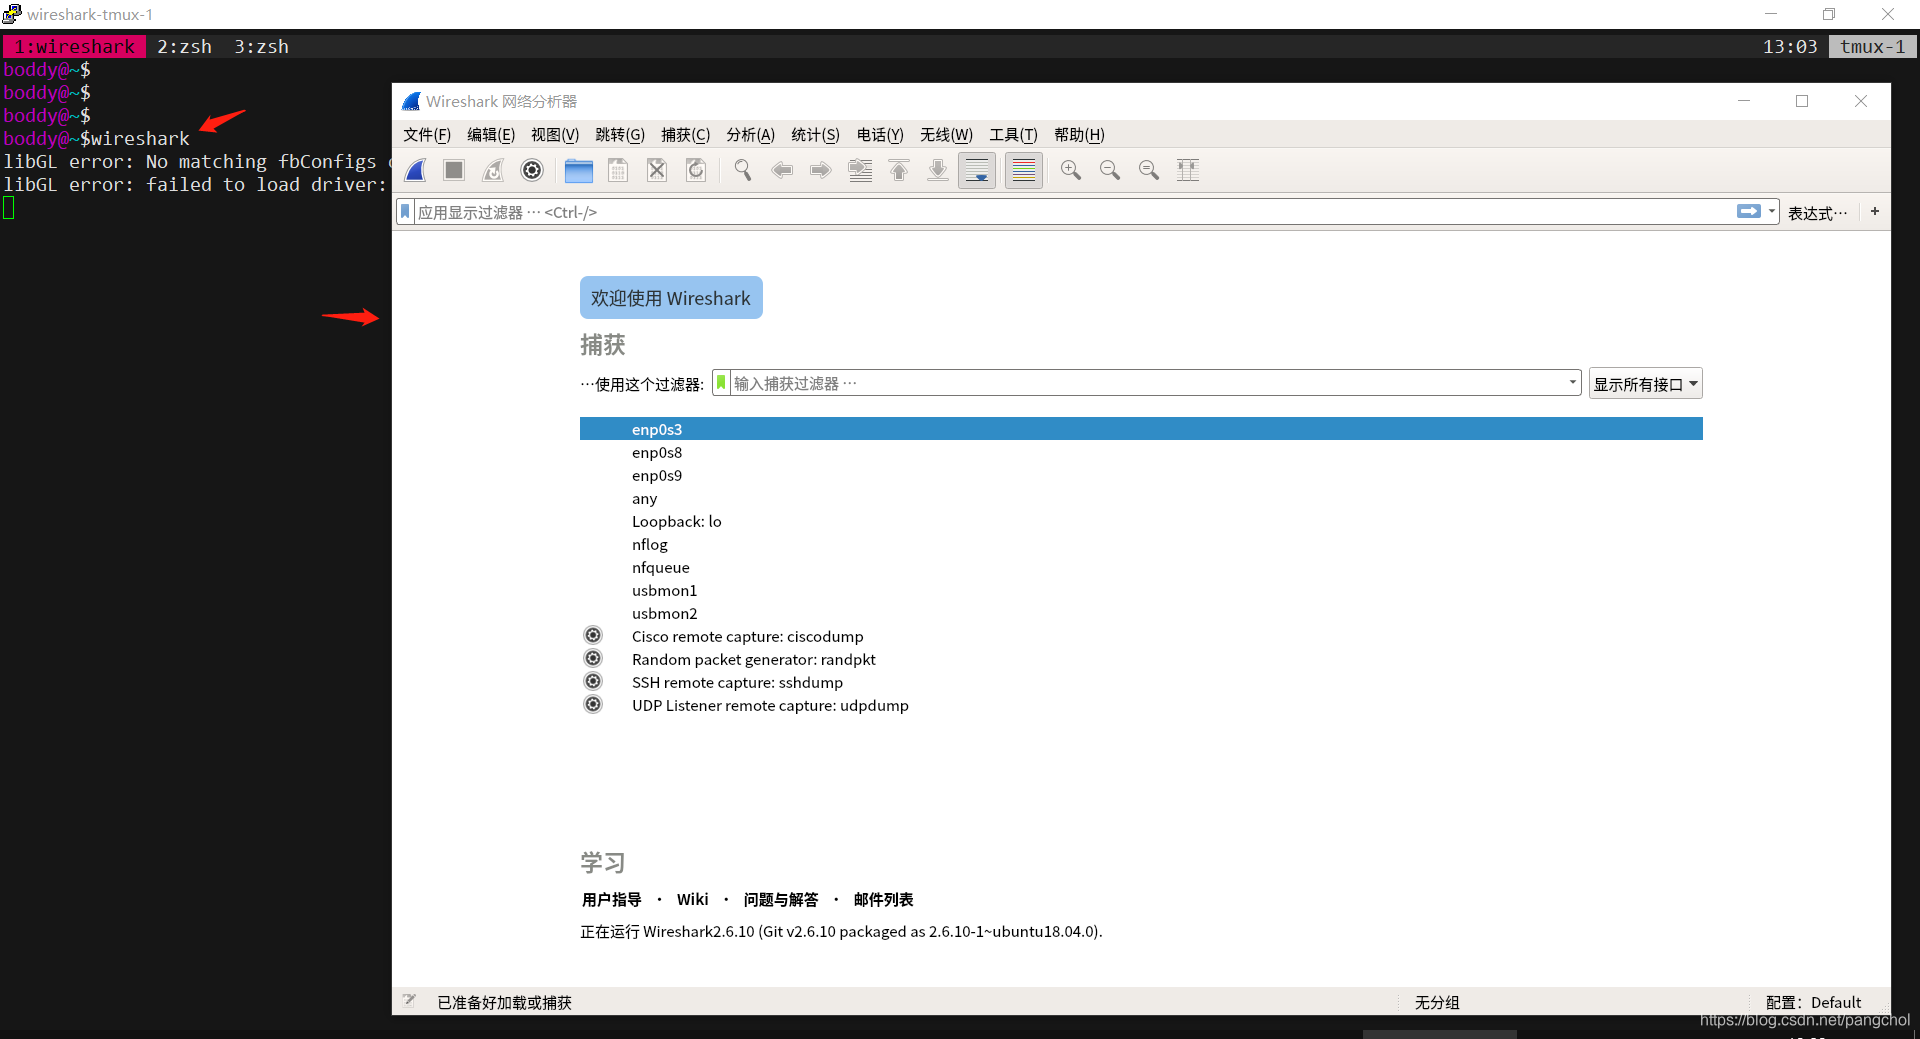This screenshot has width=1920, height=1039.
Task: Jump to first packet icon
Action: point(899,170)
